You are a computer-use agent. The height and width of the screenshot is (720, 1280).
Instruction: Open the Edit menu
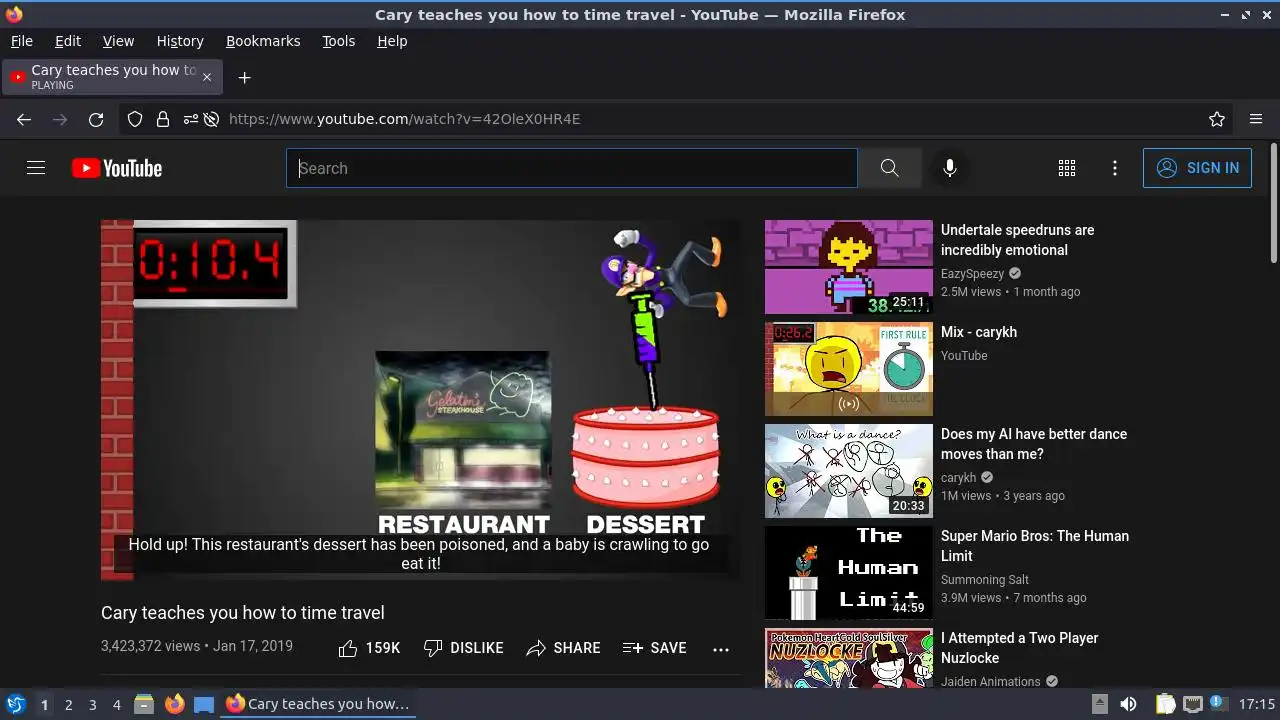coord(68,41)
